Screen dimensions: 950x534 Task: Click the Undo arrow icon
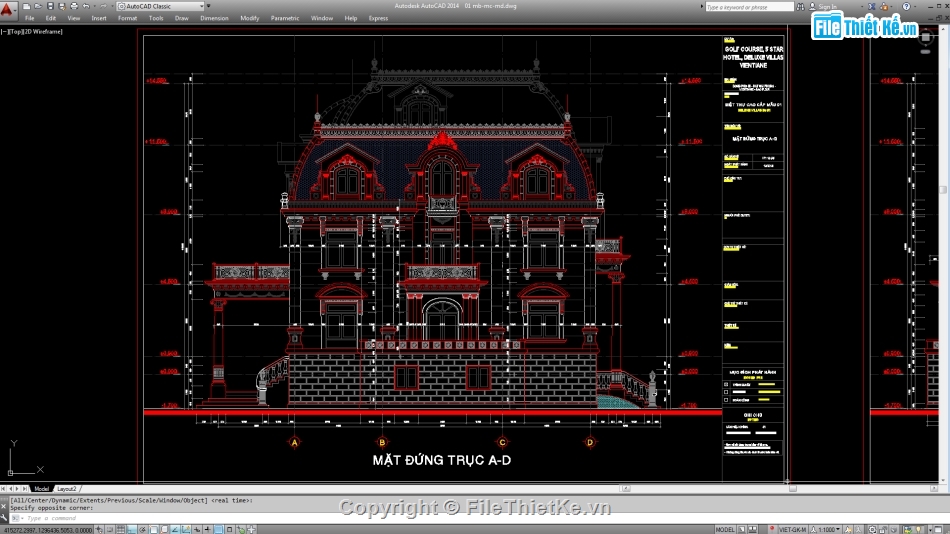point(86,6)
